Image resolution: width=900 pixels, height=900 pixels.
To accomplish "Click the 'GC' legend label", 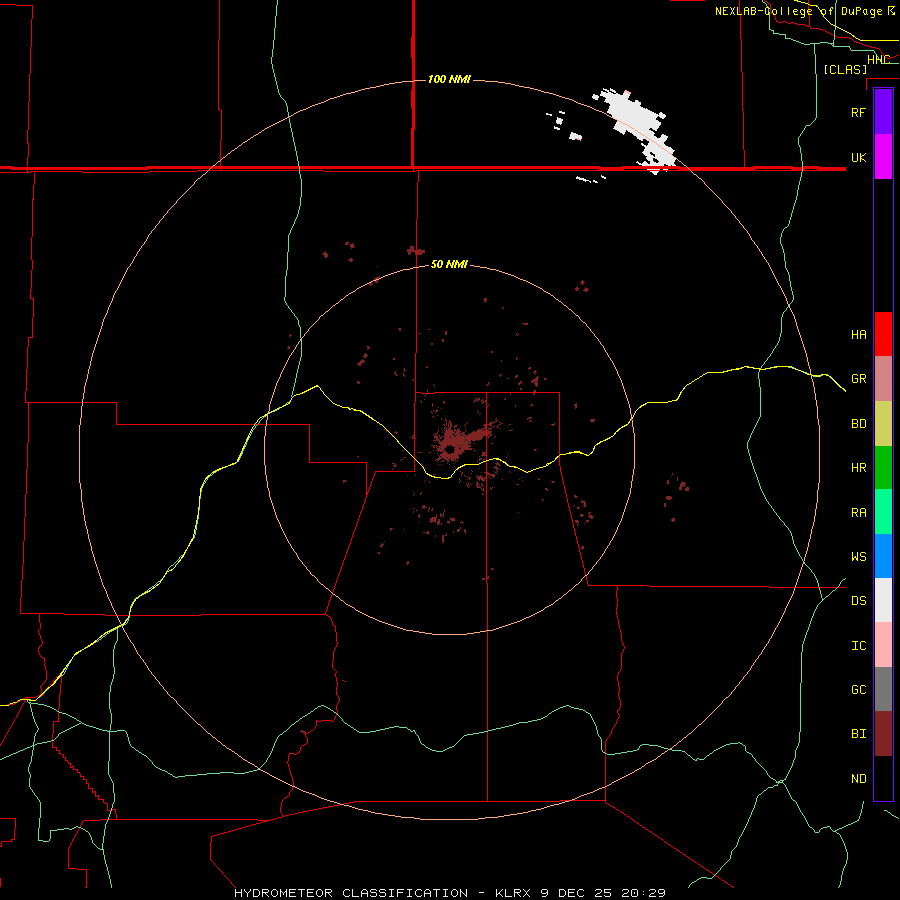I will coord(858,690).
